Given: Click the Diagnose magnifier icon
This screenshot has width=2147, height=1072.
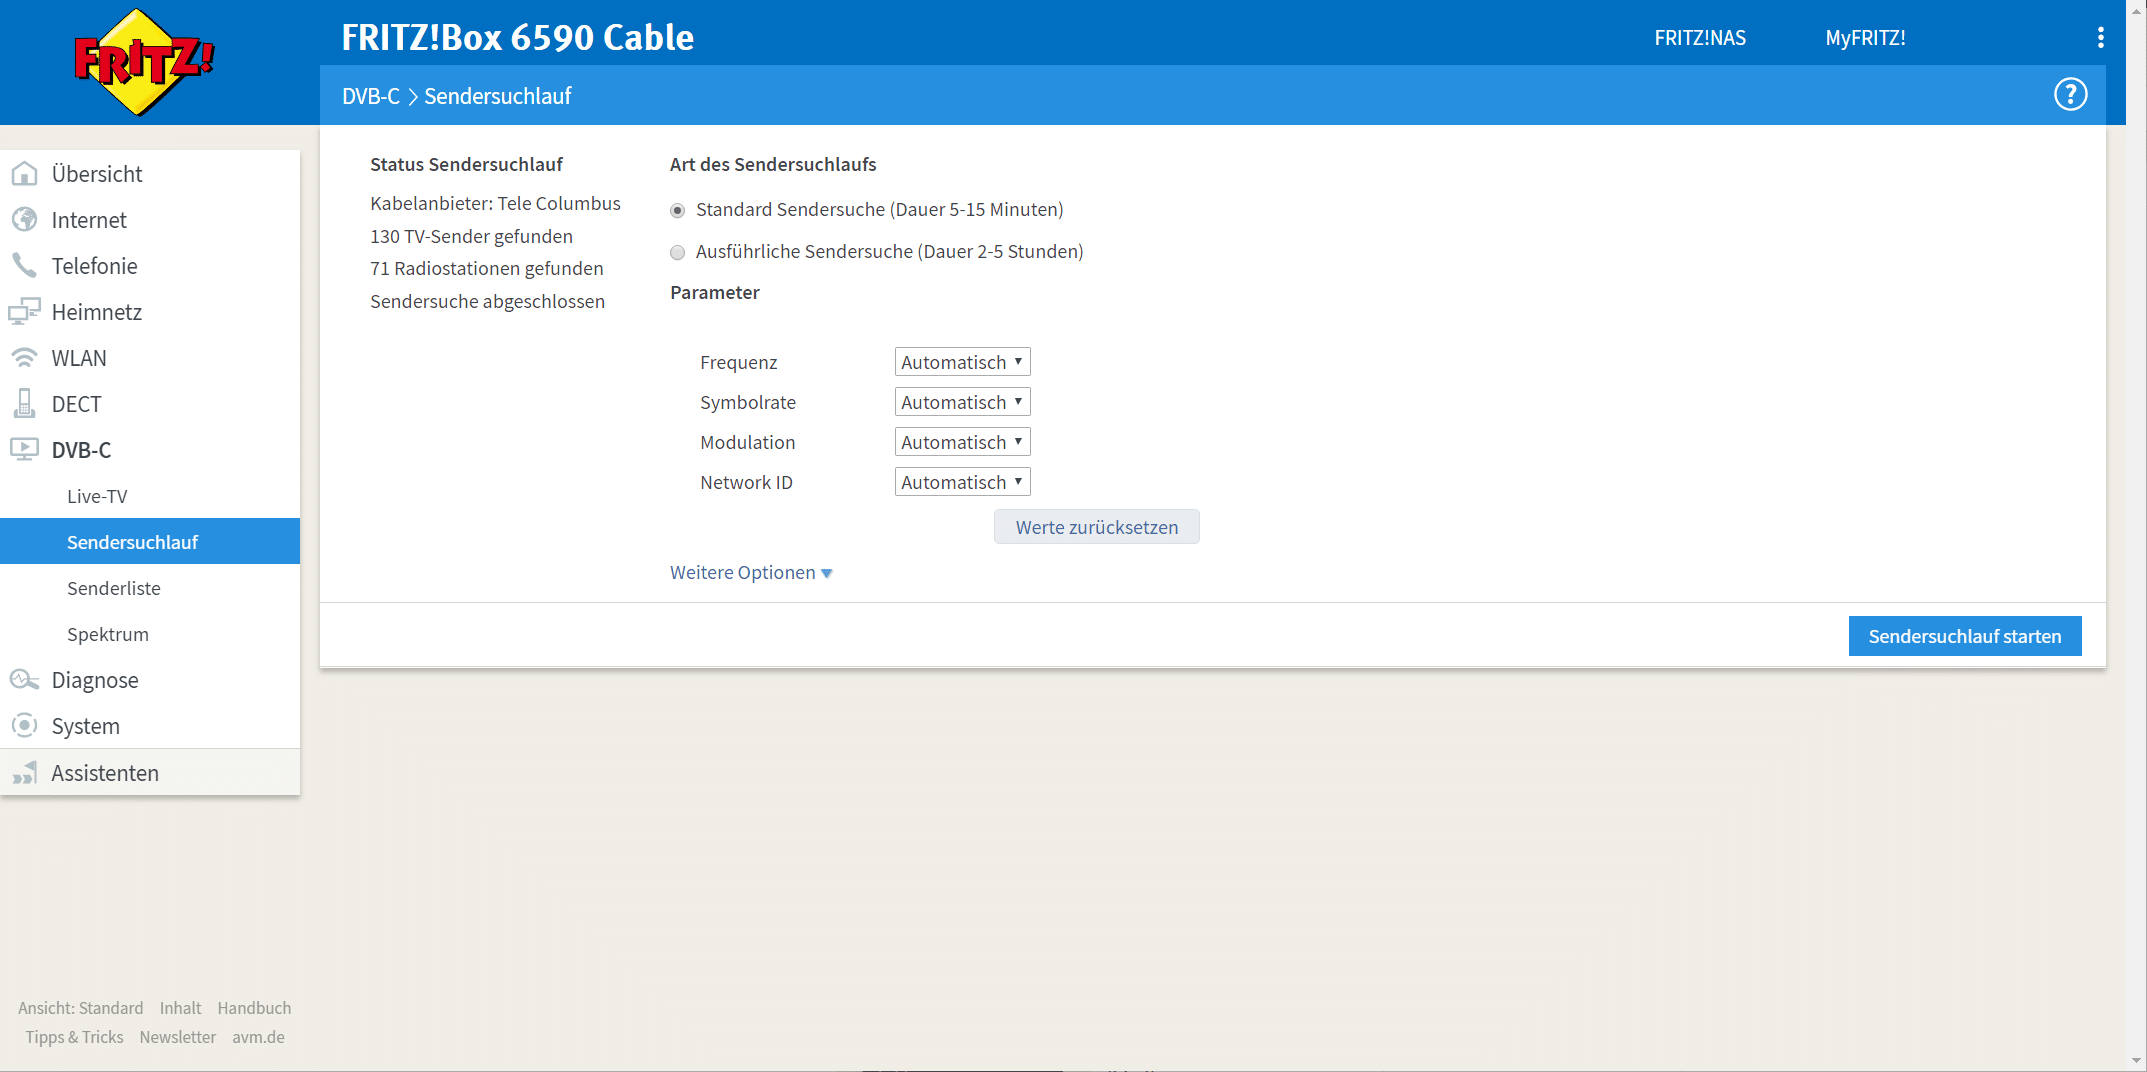Looking at the screenshot, I should click(24, 680).
